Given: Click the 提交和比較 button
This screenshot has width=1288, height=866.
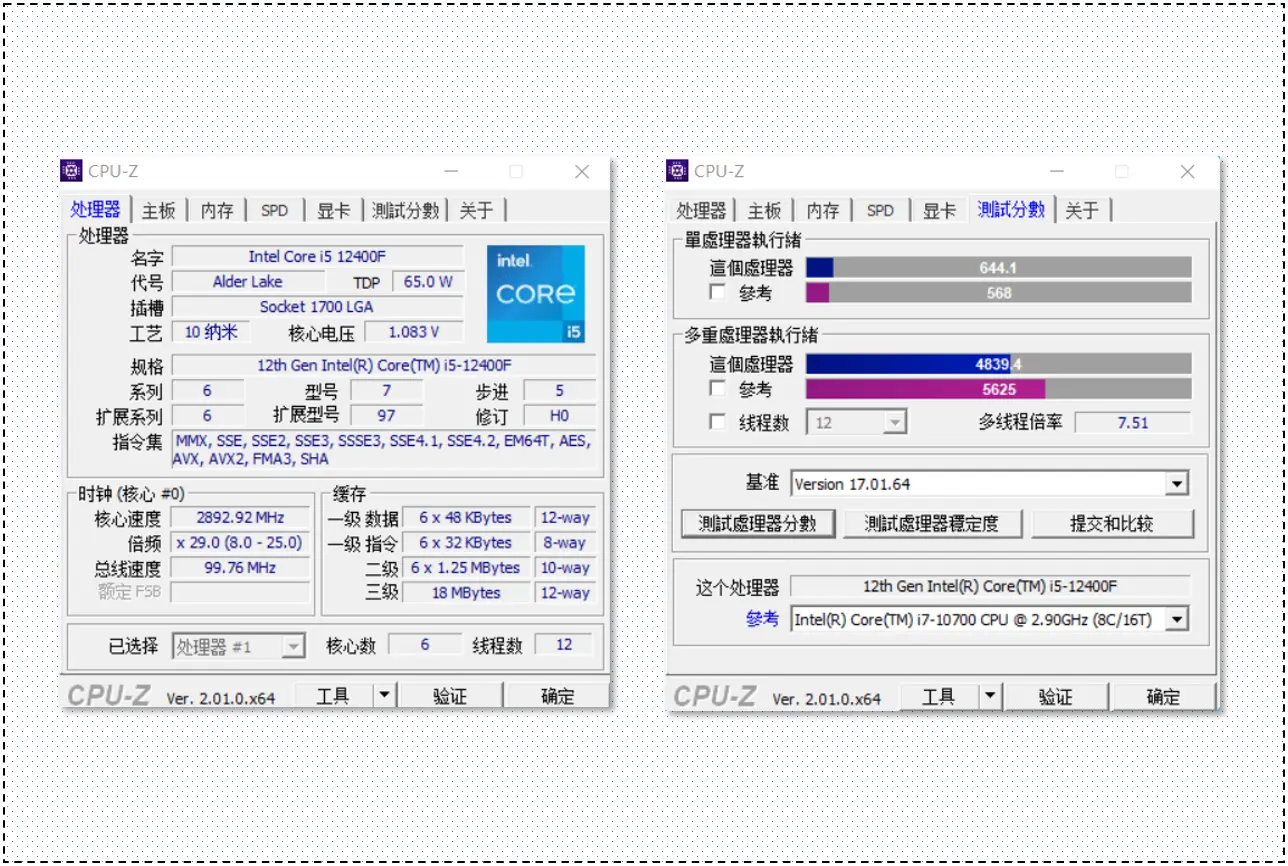Looking at the screenshot, I should [x=1112, y=523].
